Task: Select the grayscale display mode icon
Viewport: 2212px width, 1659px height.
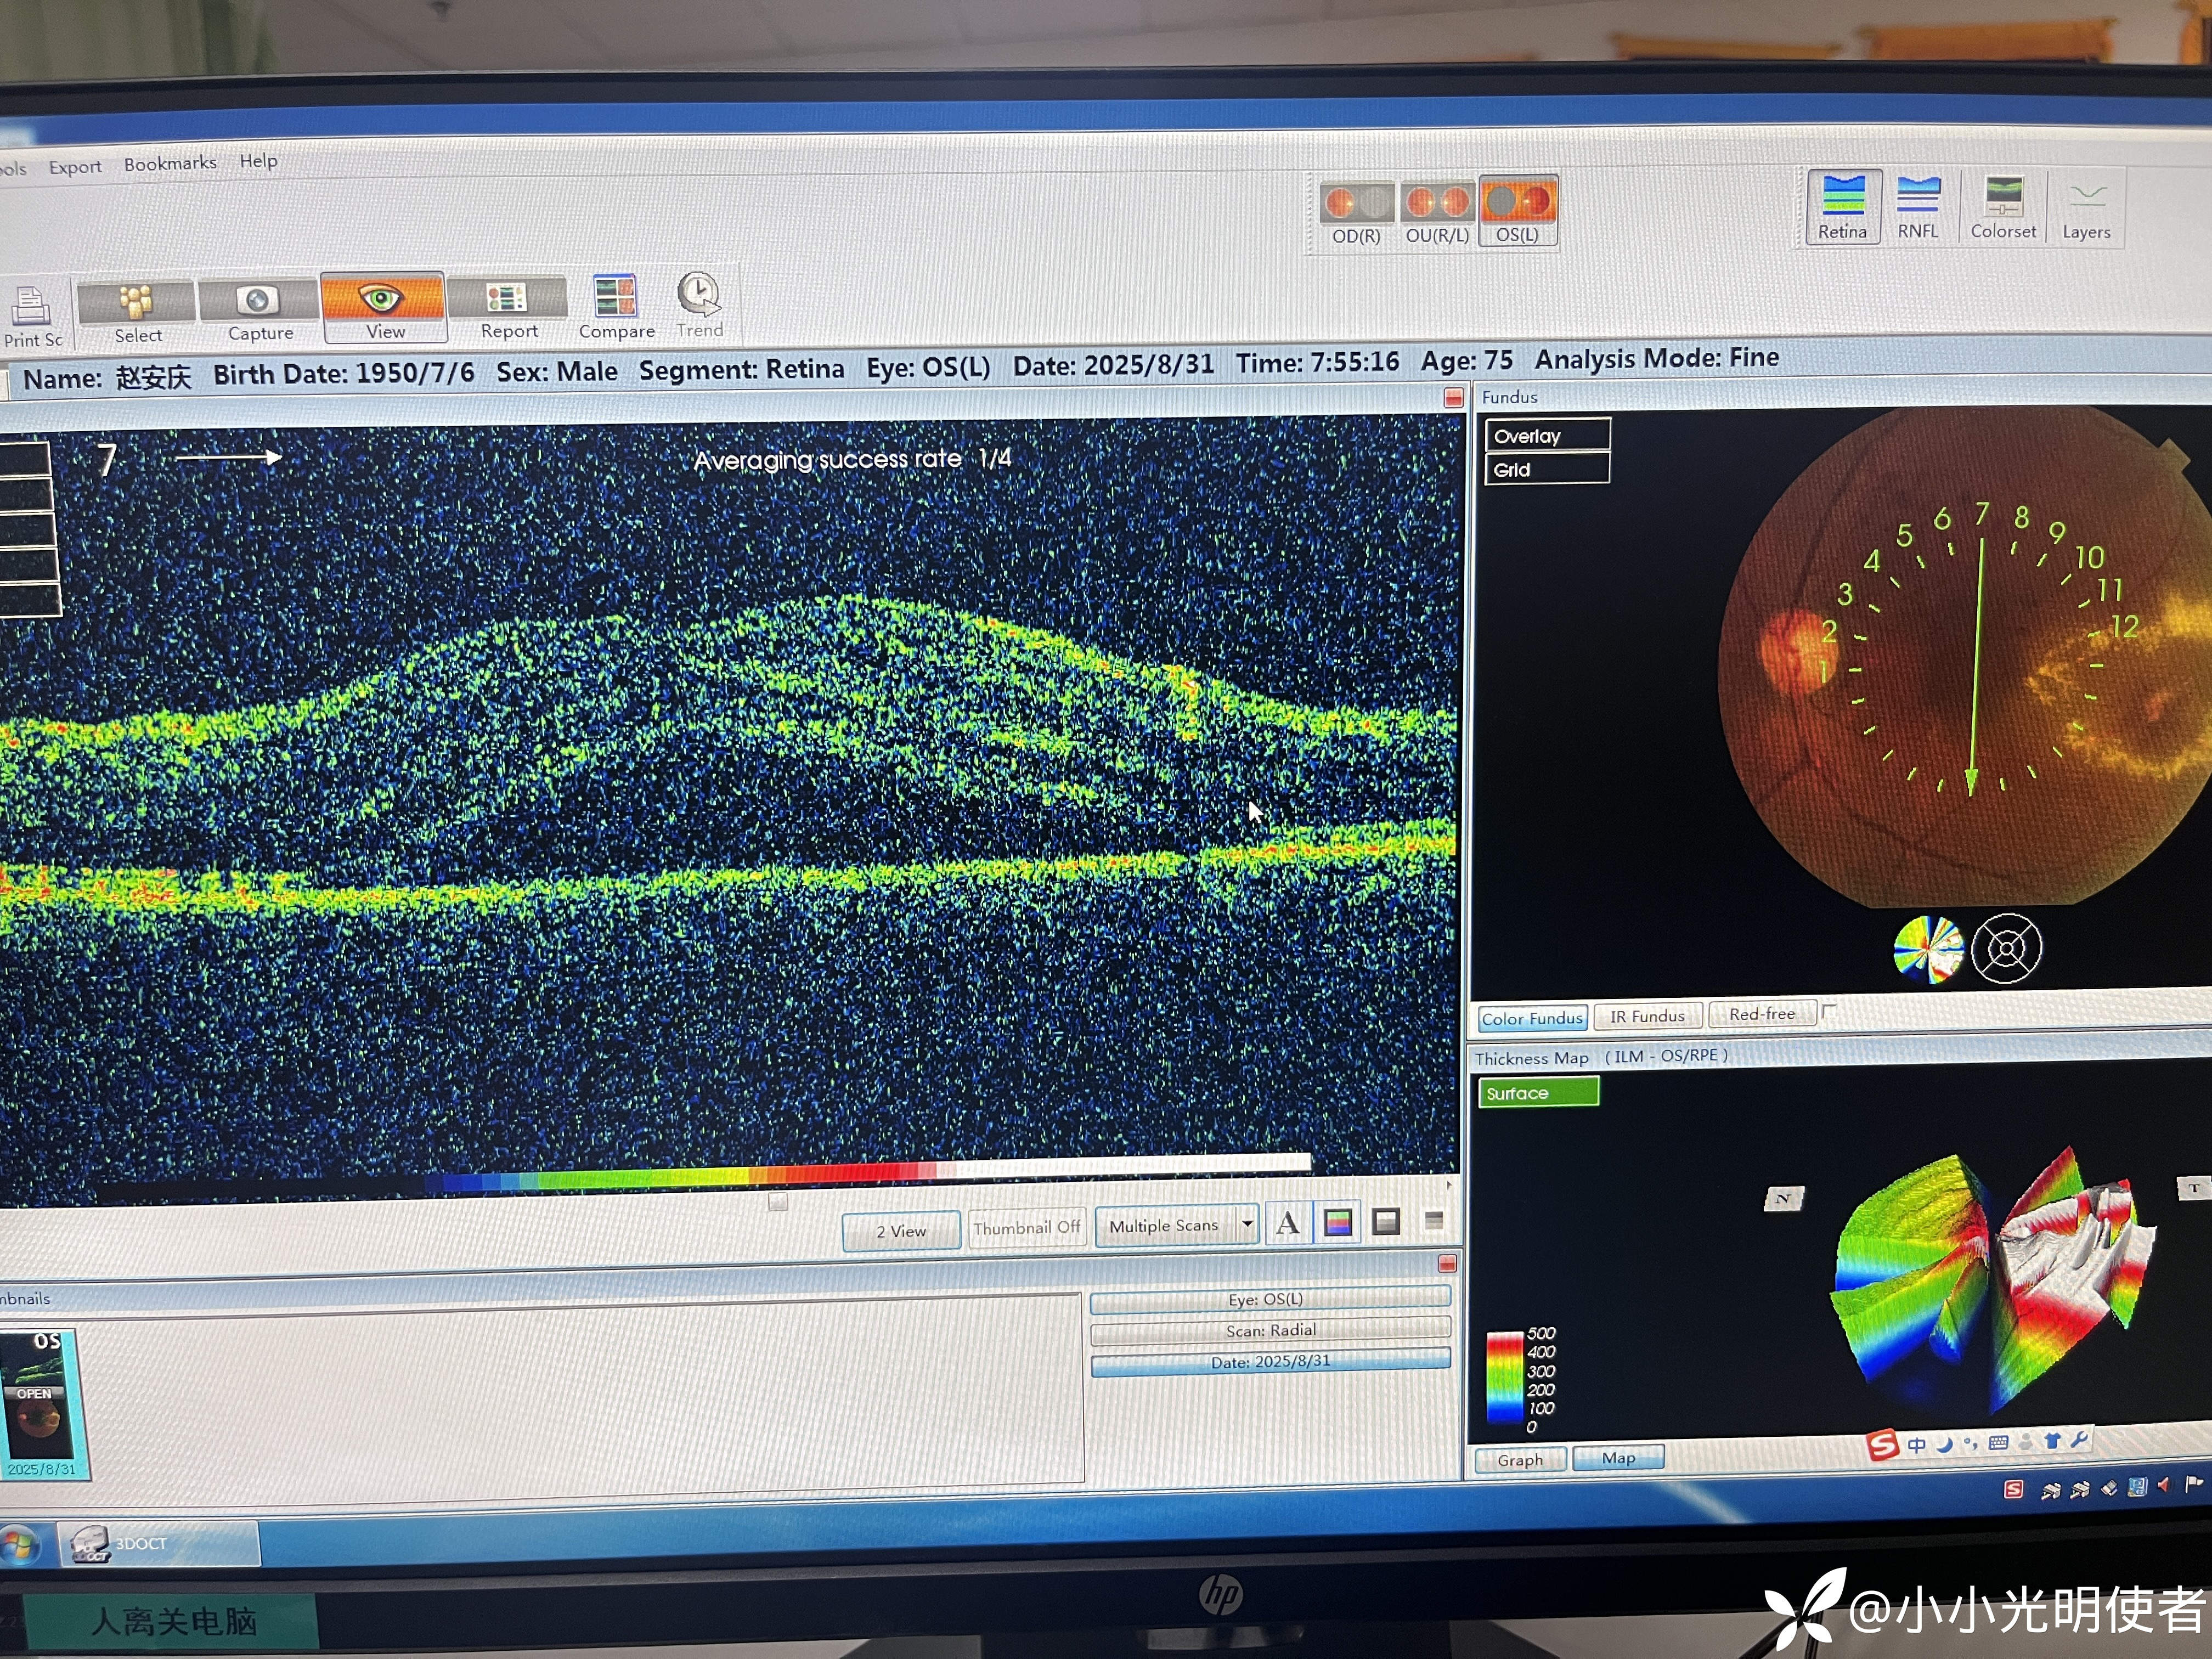Action: pyautogui.click(x=1385, y=1222)
